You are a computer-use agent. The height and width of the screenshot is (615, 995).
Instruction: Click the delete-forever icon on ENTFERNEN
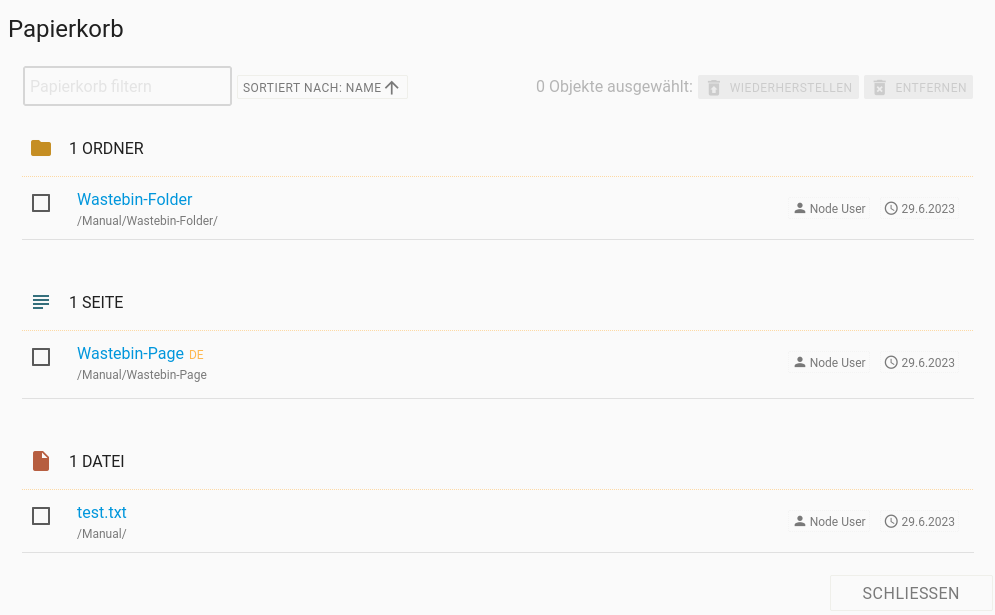[880, 88]
